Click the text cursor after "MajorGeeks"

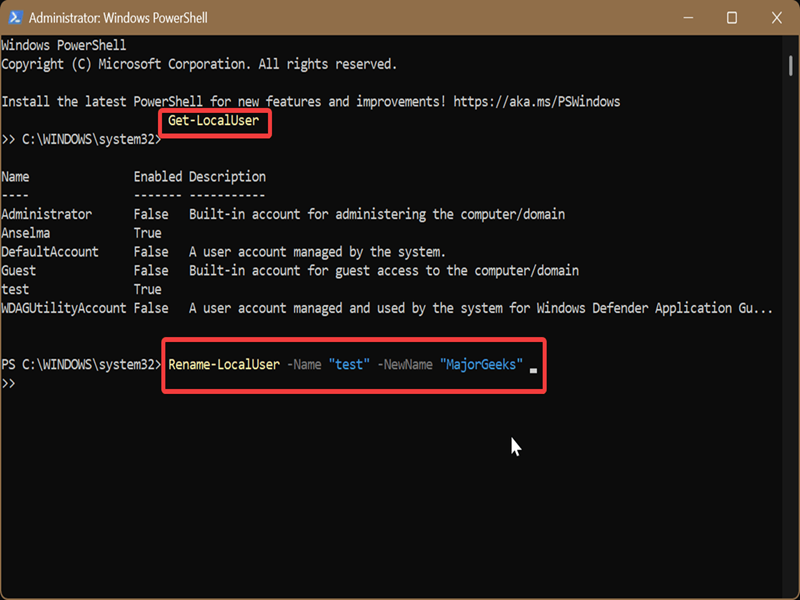pyautogui.click(x=534, y=368)
